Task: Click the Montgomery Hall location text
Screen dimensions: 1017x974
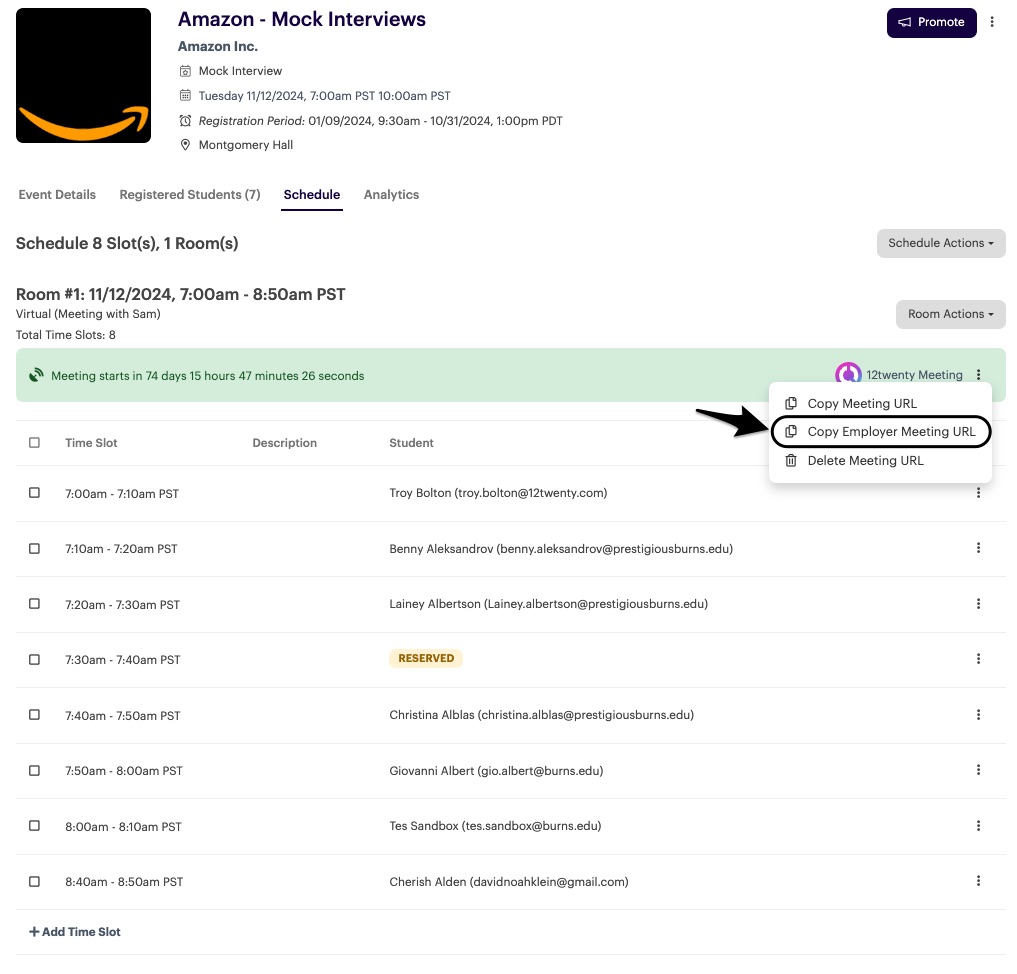Action: [x=246, y=145]
